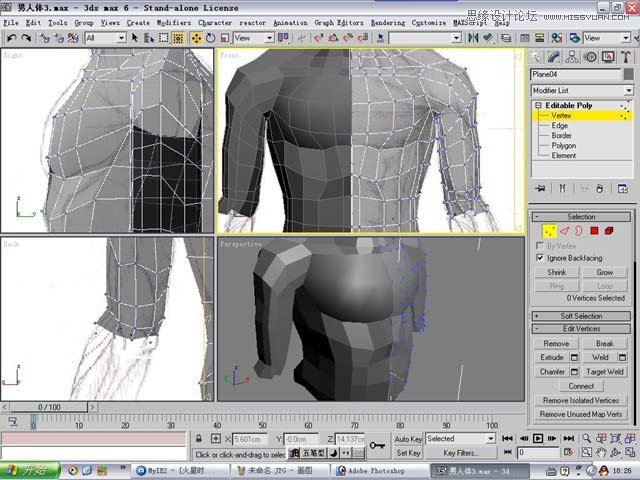The width and height of the screenshot is (640, 480).
Task: Select Edge sub-object icon in Selection rollout
Action: coord(564,231)
